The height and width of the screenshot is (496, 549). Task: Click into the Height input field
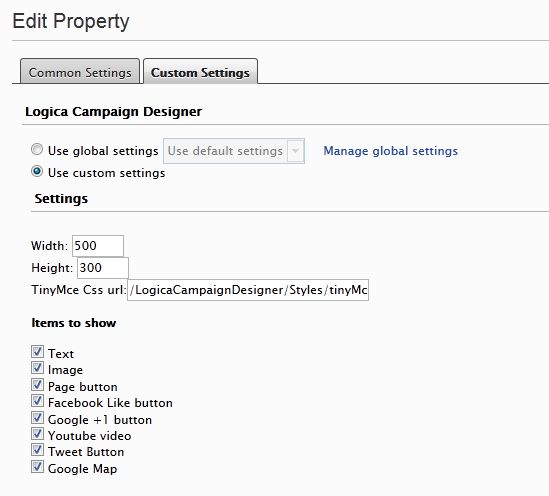103,268
